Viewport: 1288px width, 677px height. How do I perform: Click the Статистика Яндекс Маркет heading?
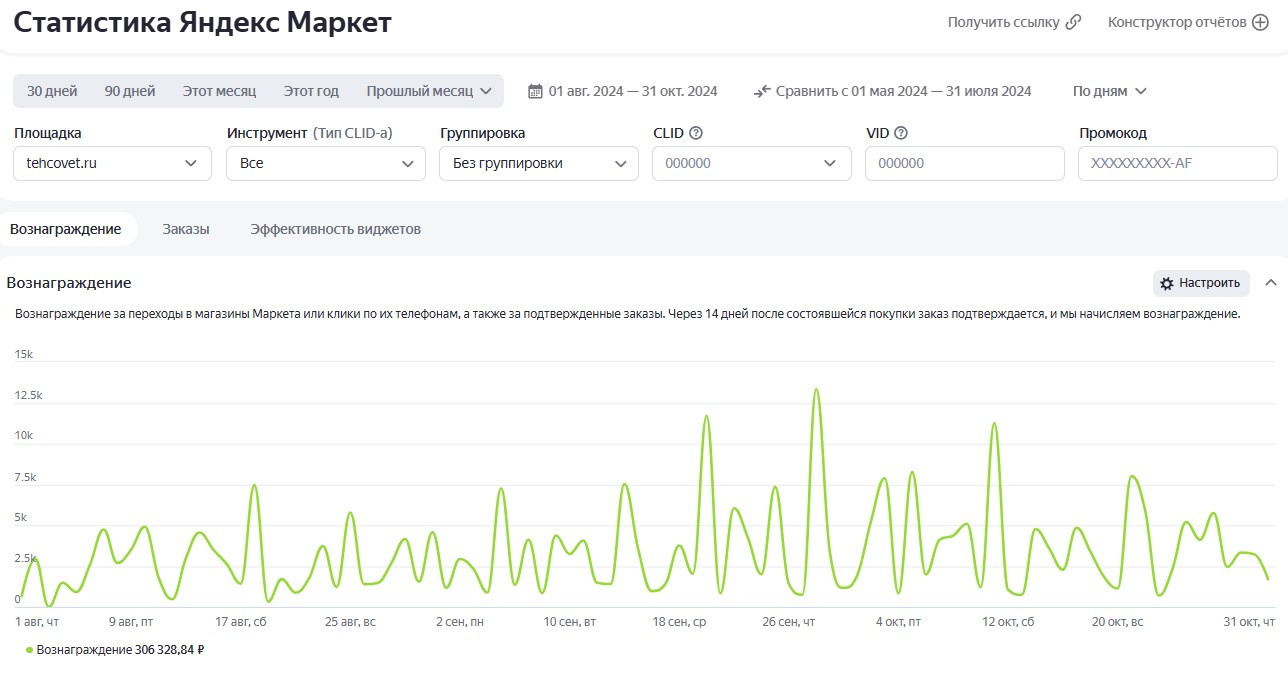coord(202,23)
